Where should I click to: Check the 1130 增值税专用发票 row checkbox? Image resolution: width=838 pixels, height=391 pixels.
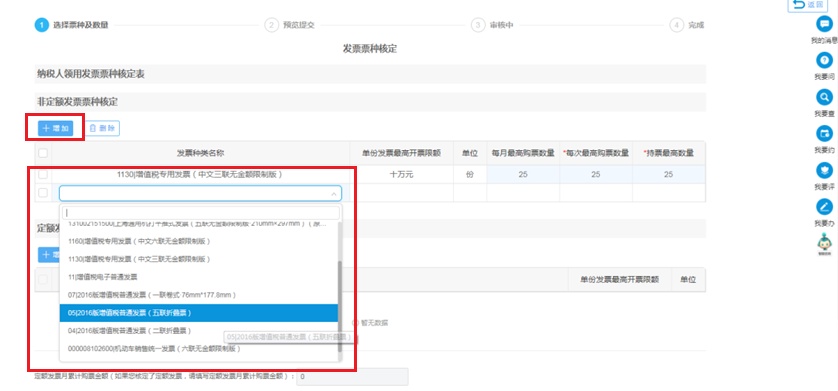pyautogui.click(x=43, y=174)
